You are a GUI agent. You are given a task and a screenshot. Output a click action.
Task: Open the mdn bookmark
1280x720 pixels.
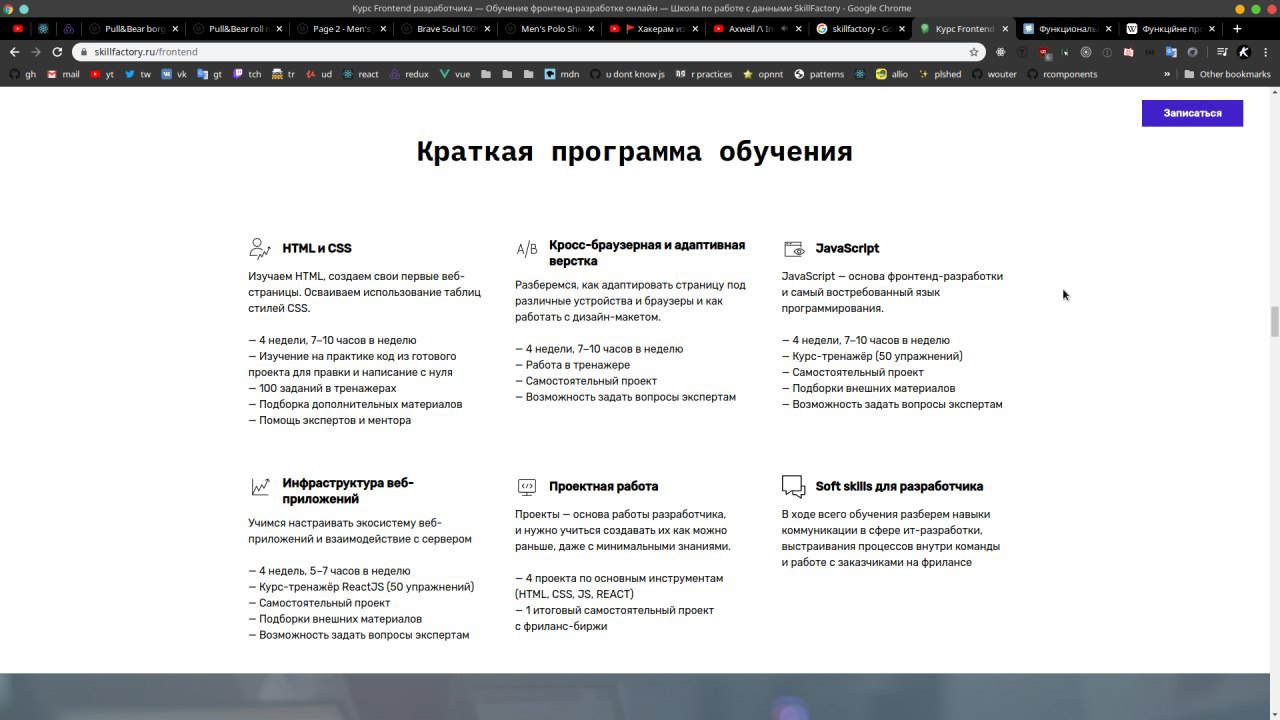(561, 74)
